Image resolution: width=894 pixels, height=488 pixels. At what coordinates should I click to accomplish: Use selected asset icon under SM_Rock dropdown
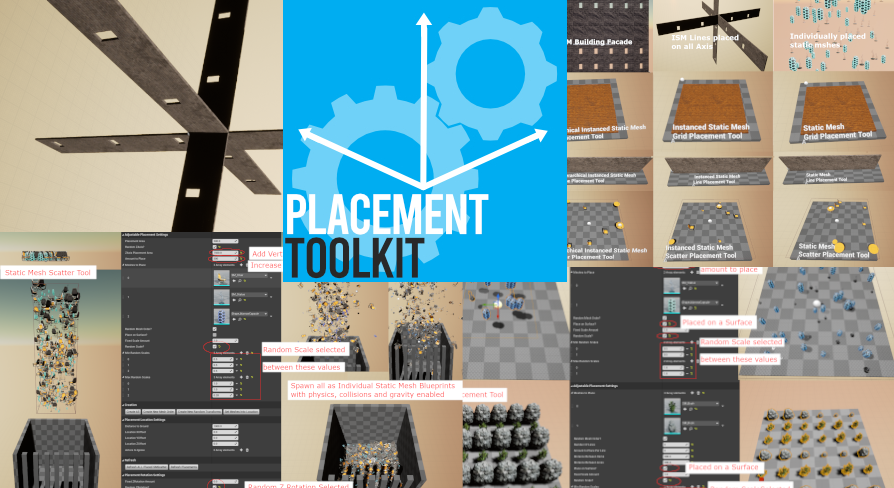click(x=685, y=429)
